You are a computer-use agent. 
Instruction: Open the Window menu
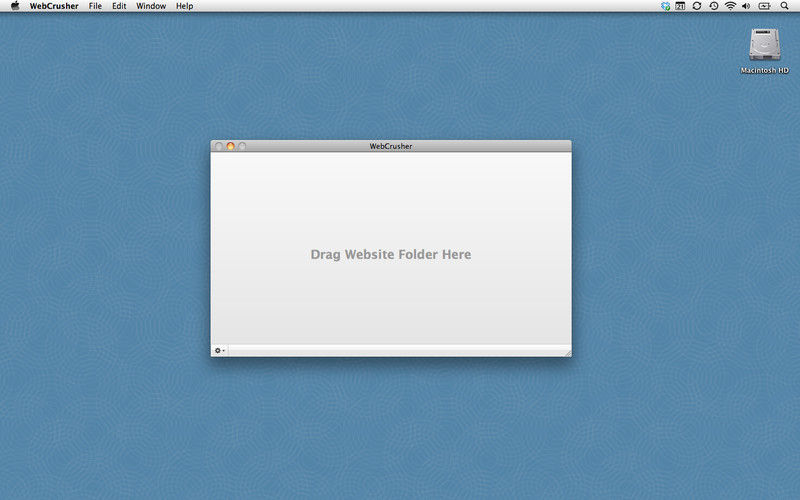pyautogui.click(x=151, y=6)
